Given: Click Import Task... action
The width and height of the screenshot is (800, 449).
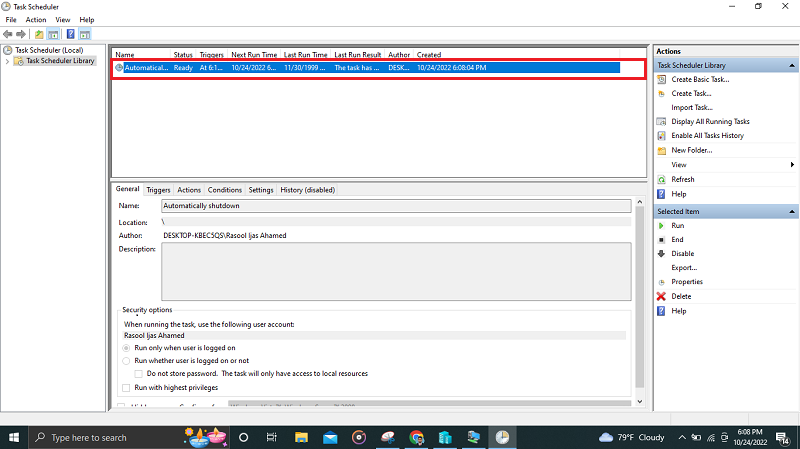Looking at the screenshot, I should point(692,108).
